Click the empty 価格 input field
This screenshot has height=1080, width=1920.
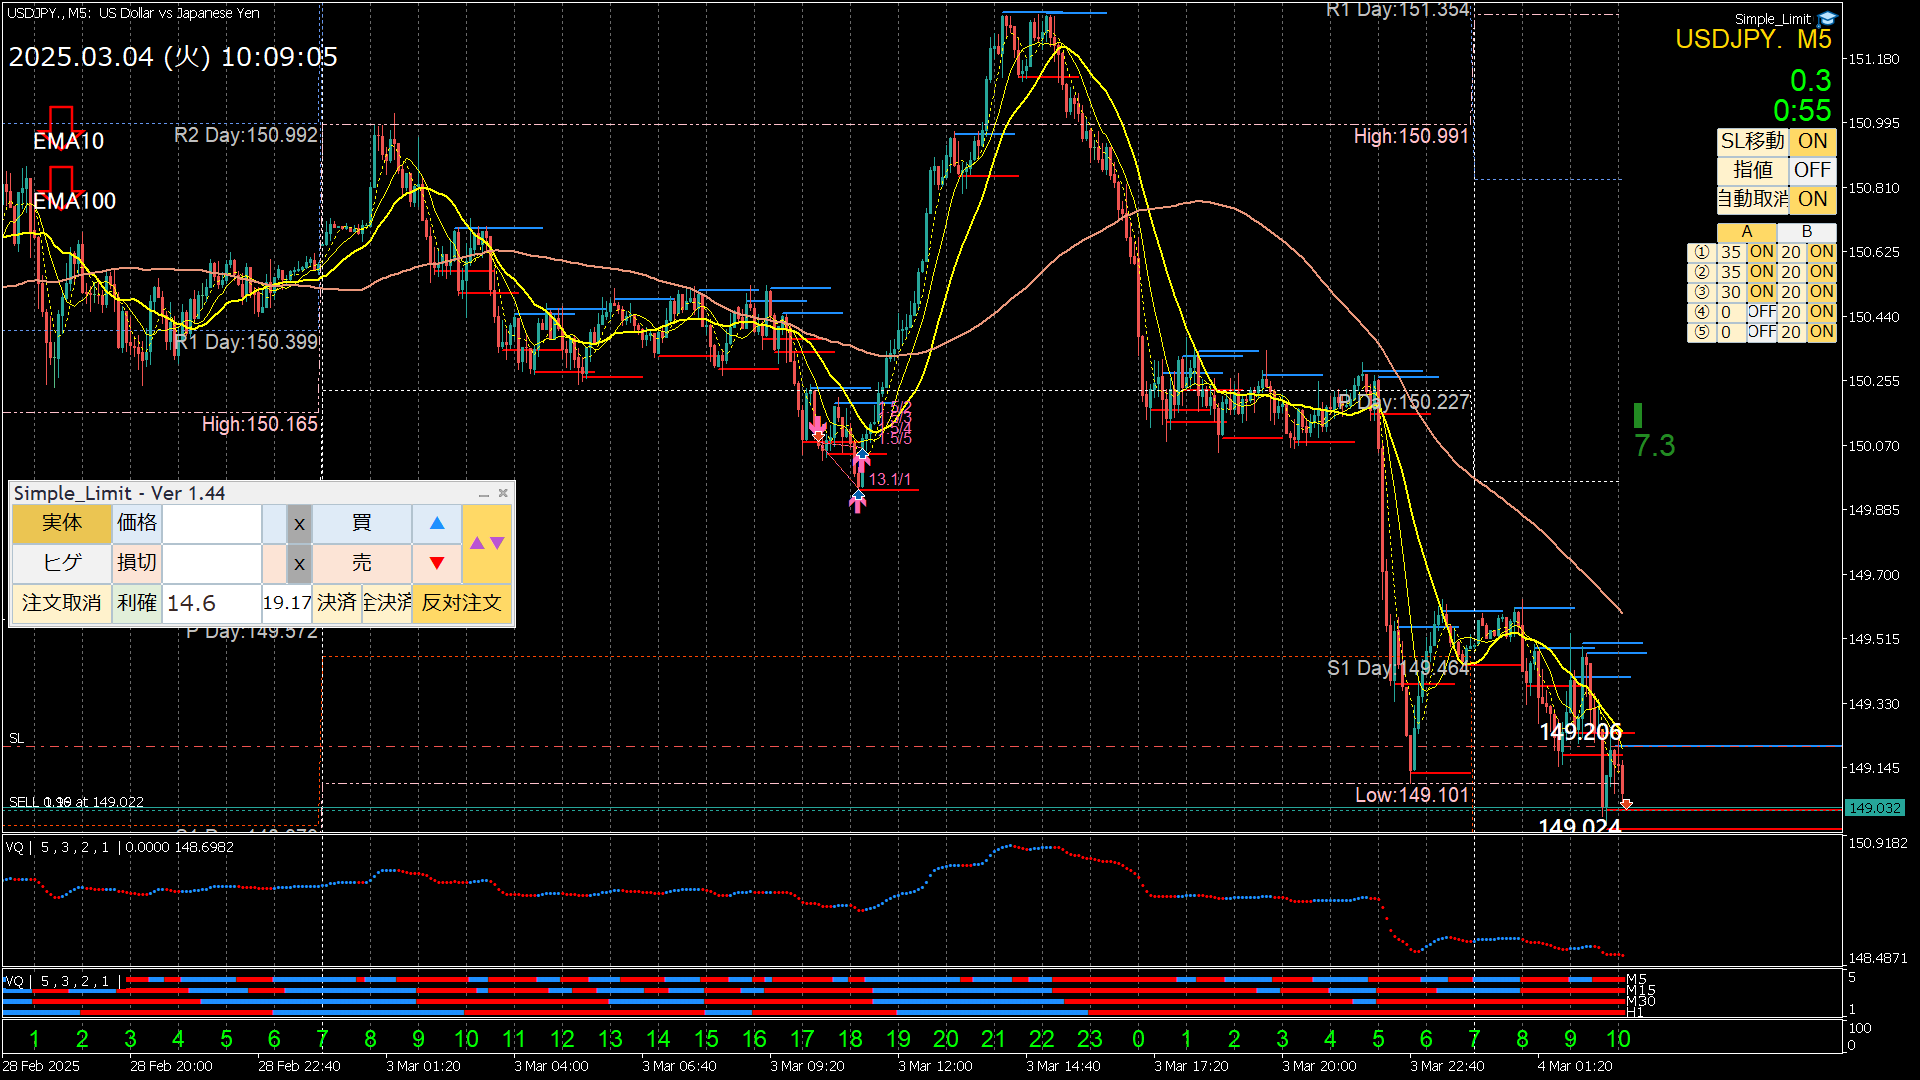pos(211,523)
